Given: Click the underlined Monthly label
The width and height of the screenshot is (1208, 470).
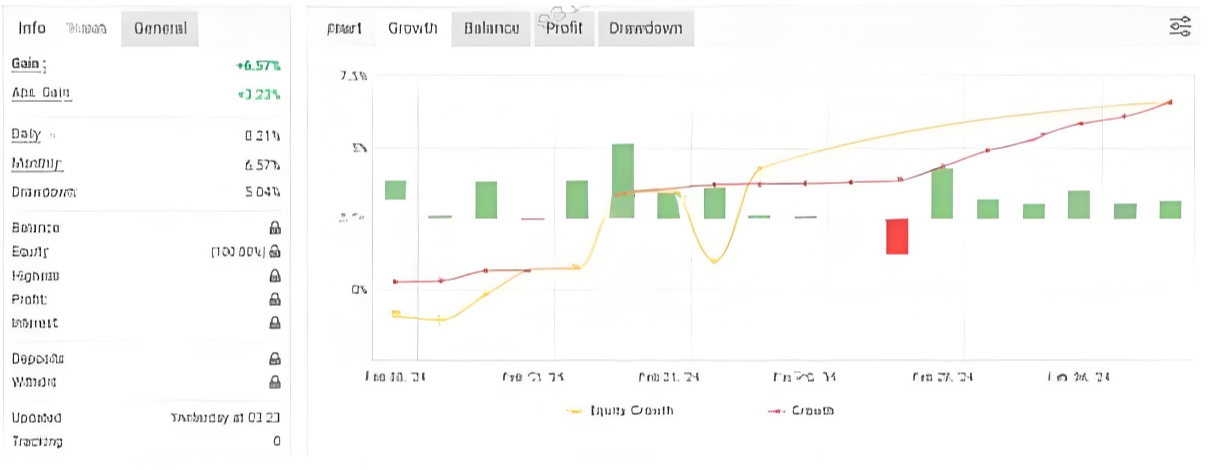Looking at the screenshot, I should 36,163.
